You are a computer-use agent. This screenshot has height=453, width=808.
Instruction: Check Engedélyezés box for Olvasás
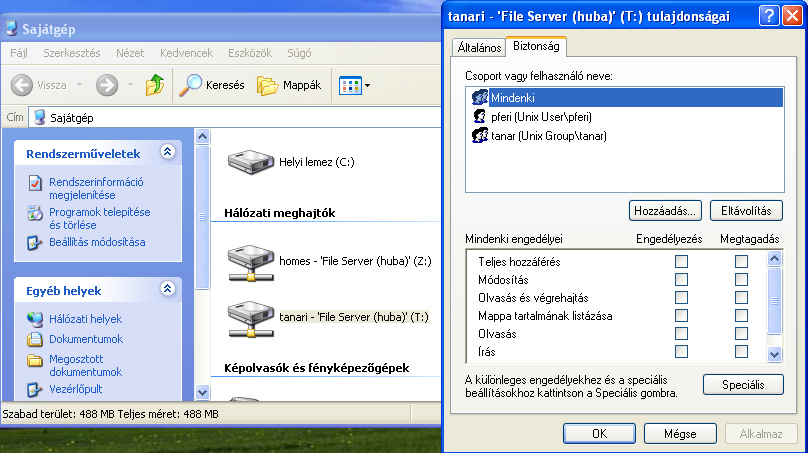pos(681,334)
